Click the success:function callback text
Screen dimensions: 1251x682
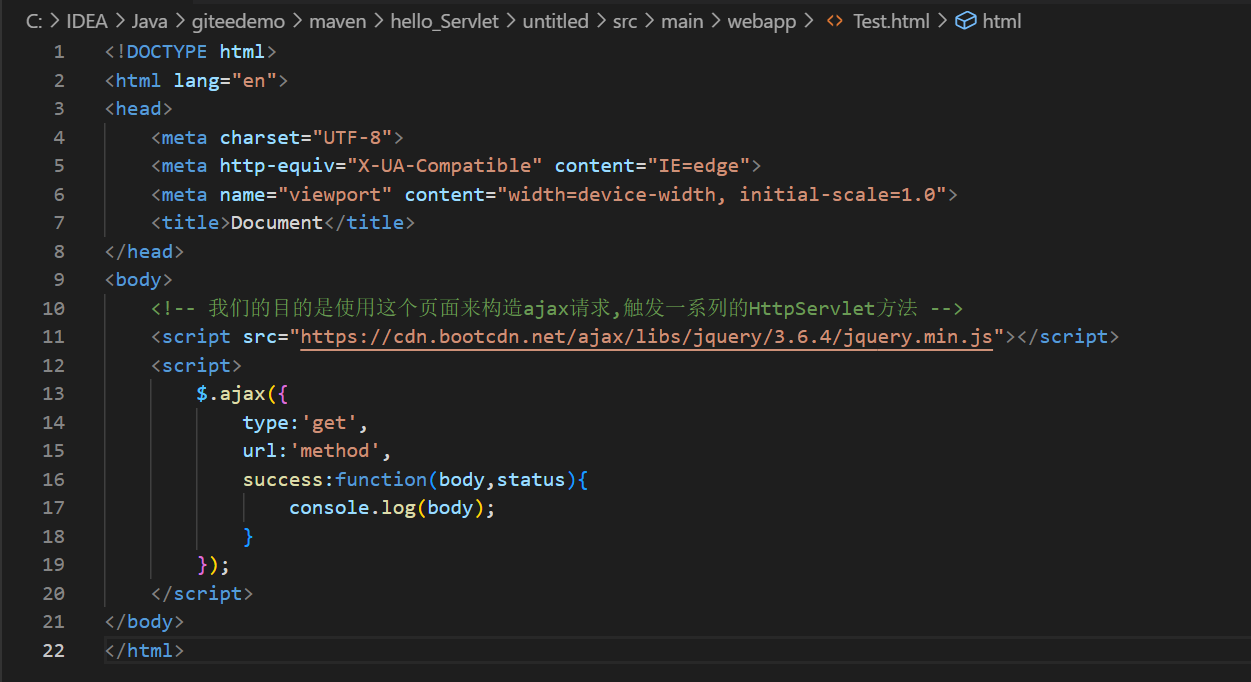tap(416, 479)
